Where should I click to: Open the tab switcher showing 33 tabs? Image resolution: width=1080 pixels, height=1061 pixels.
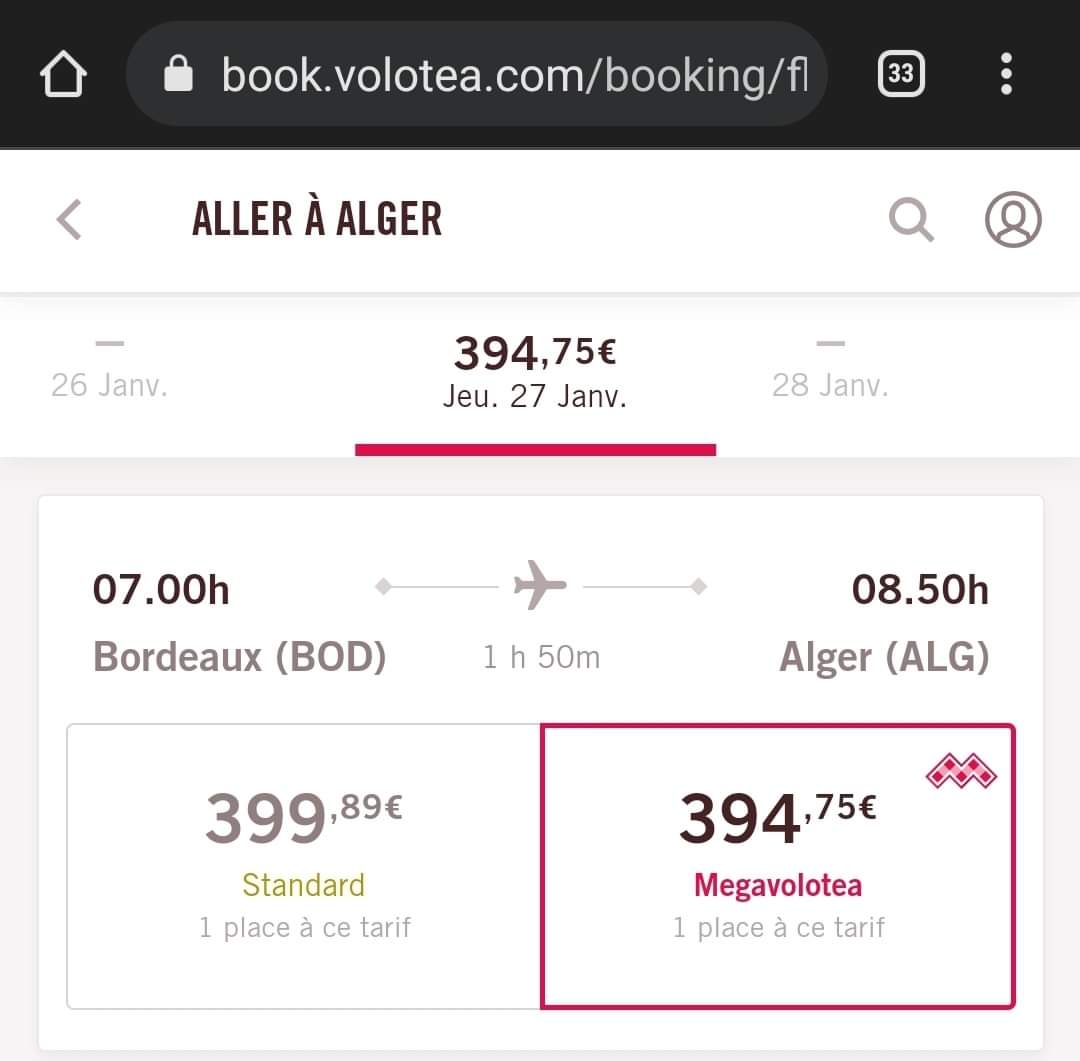click(x=901, y=73)
